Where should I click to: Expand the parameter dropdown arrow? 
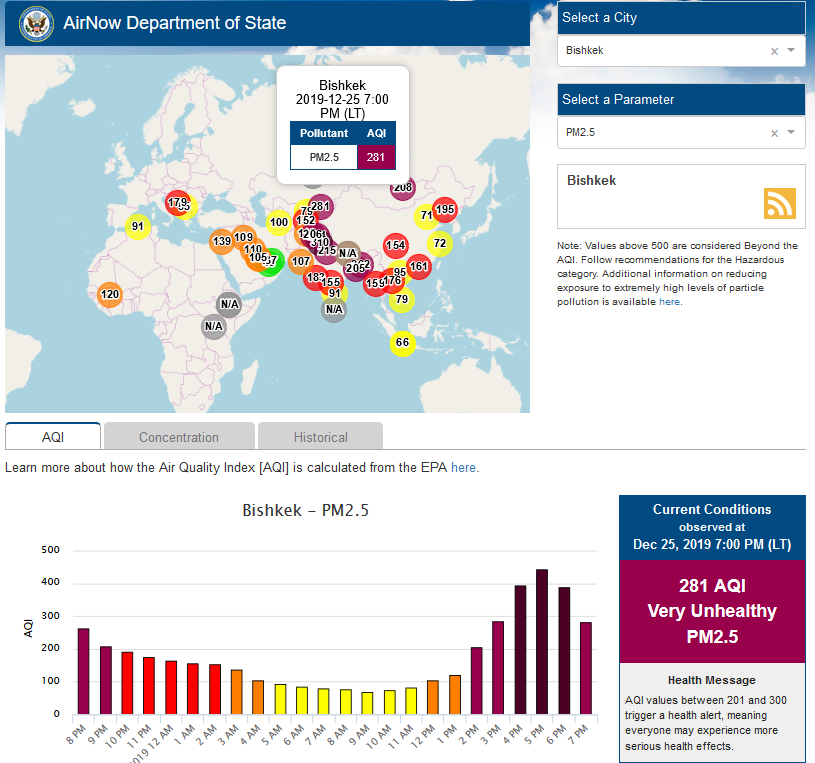click(x=791, y=133)
